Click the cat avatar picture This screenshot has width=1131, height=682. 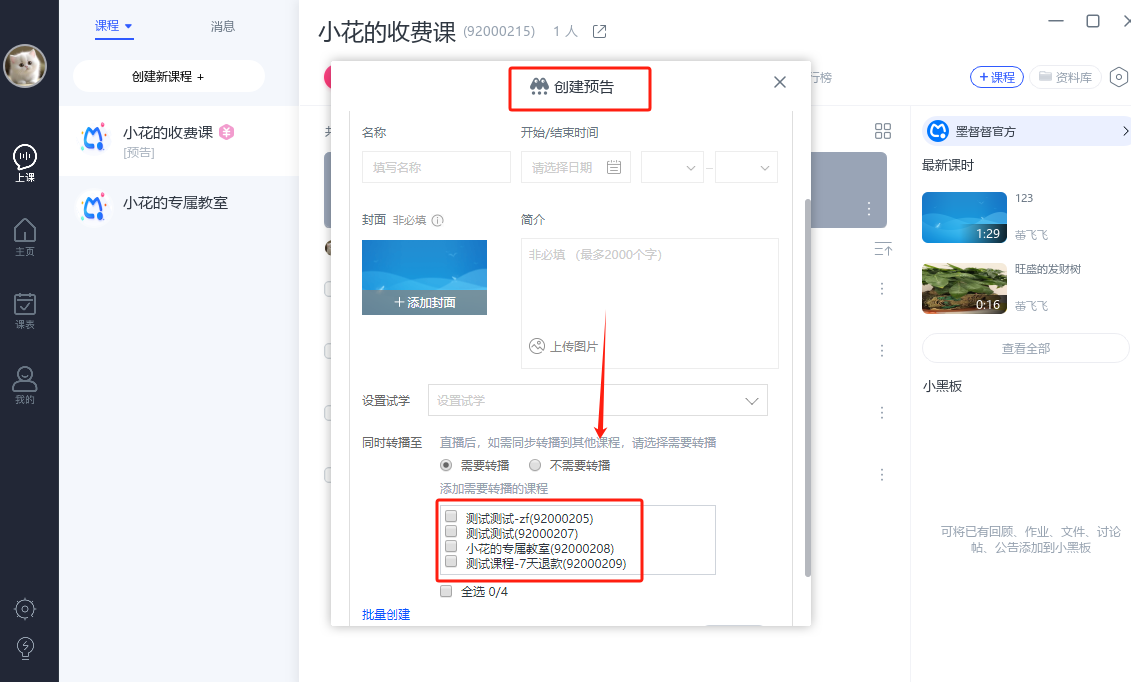(25, 66)
